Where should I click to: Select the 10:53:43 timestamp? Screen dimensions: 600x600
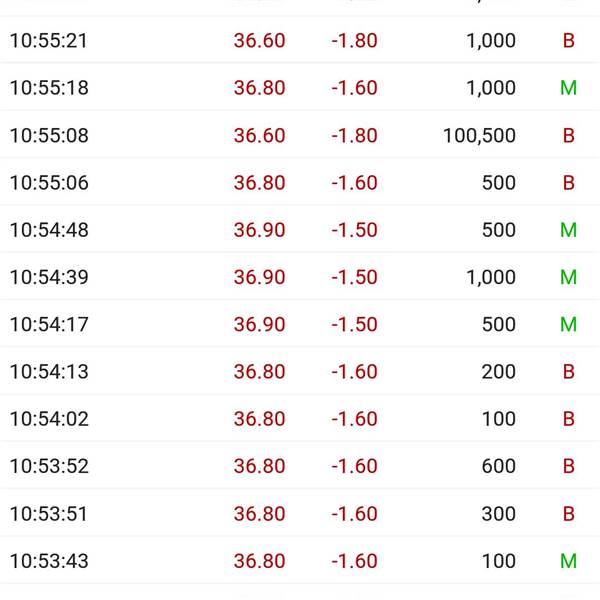(49, 561)
